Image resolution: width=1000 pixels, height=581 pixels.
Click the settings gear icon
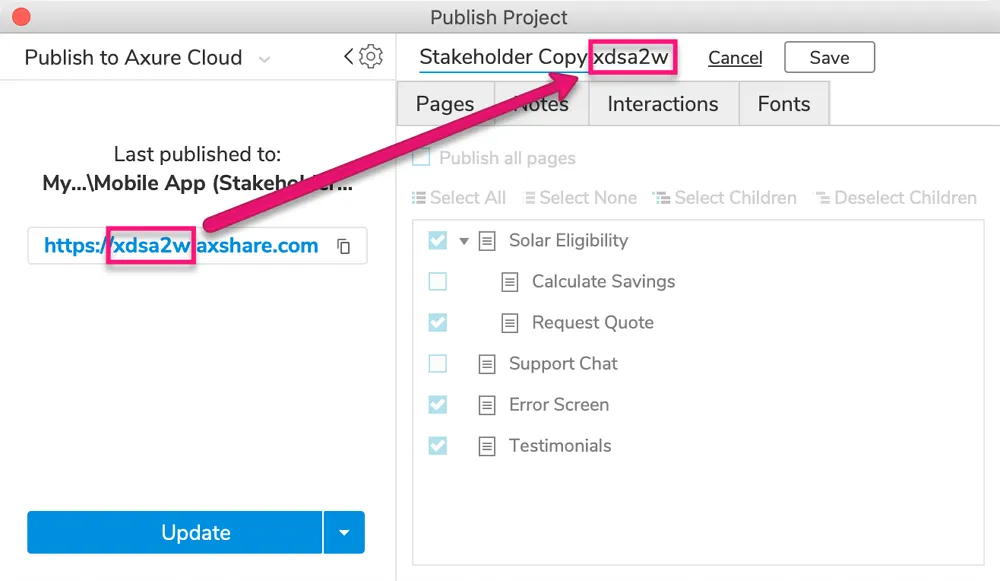(372, 57)
